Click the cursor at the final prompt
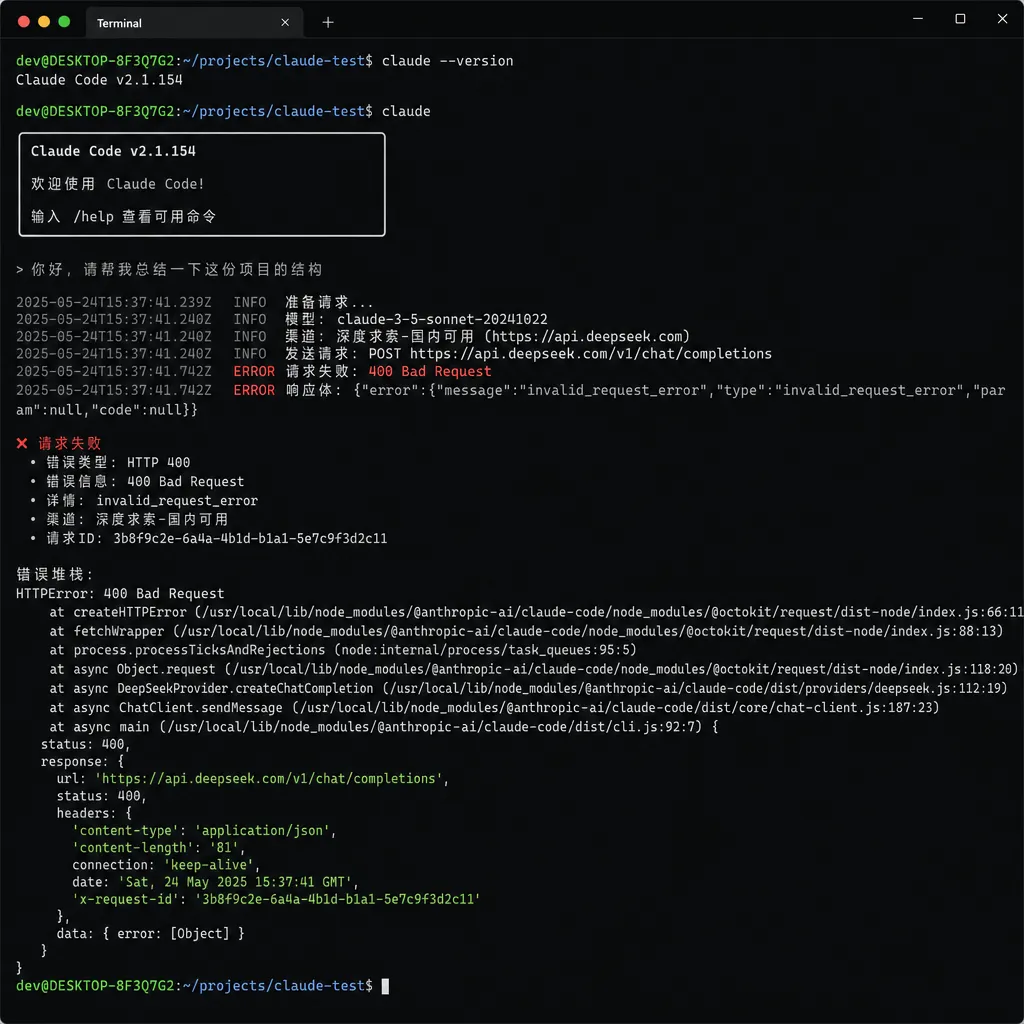The height and width of the screenshot is (1024, 1024). coord(385,986)
